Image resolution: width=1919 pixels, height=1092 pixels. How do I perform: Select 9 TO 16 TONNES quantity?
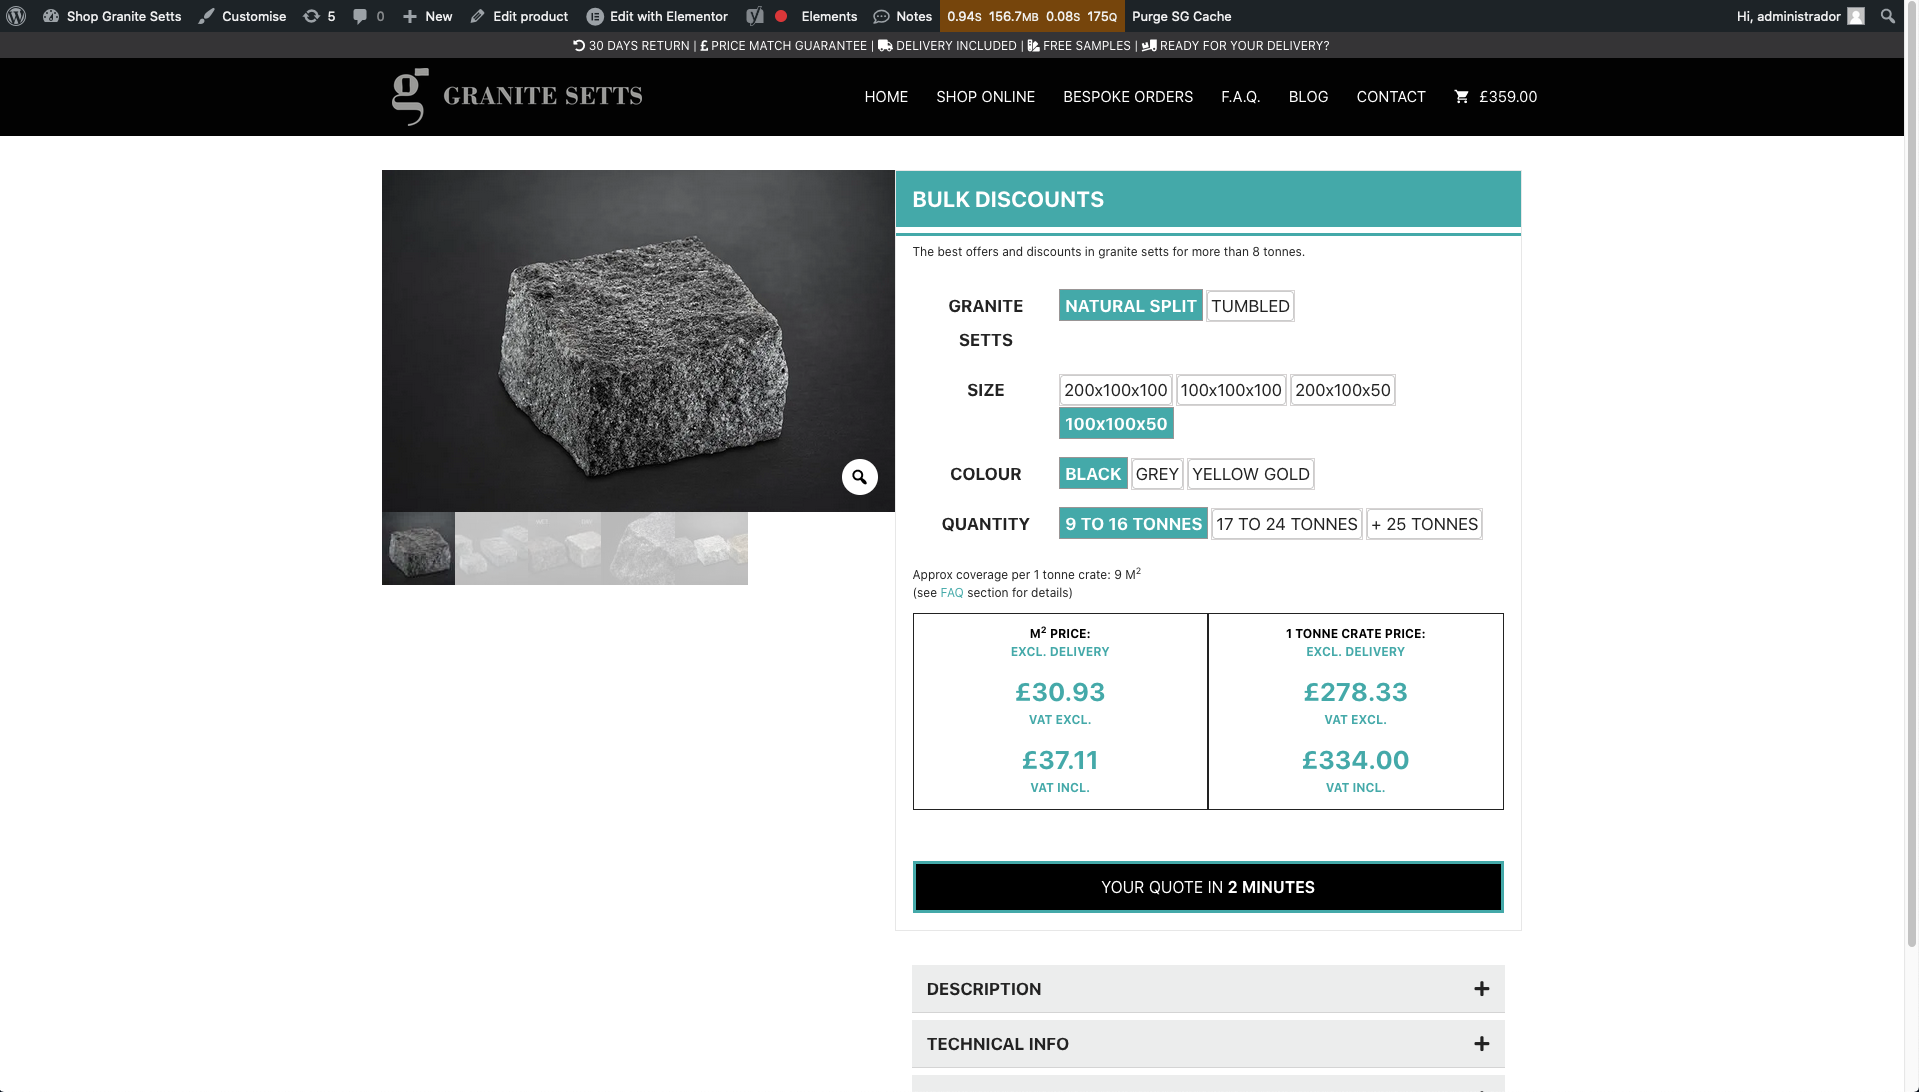(x=1133, y=524)
